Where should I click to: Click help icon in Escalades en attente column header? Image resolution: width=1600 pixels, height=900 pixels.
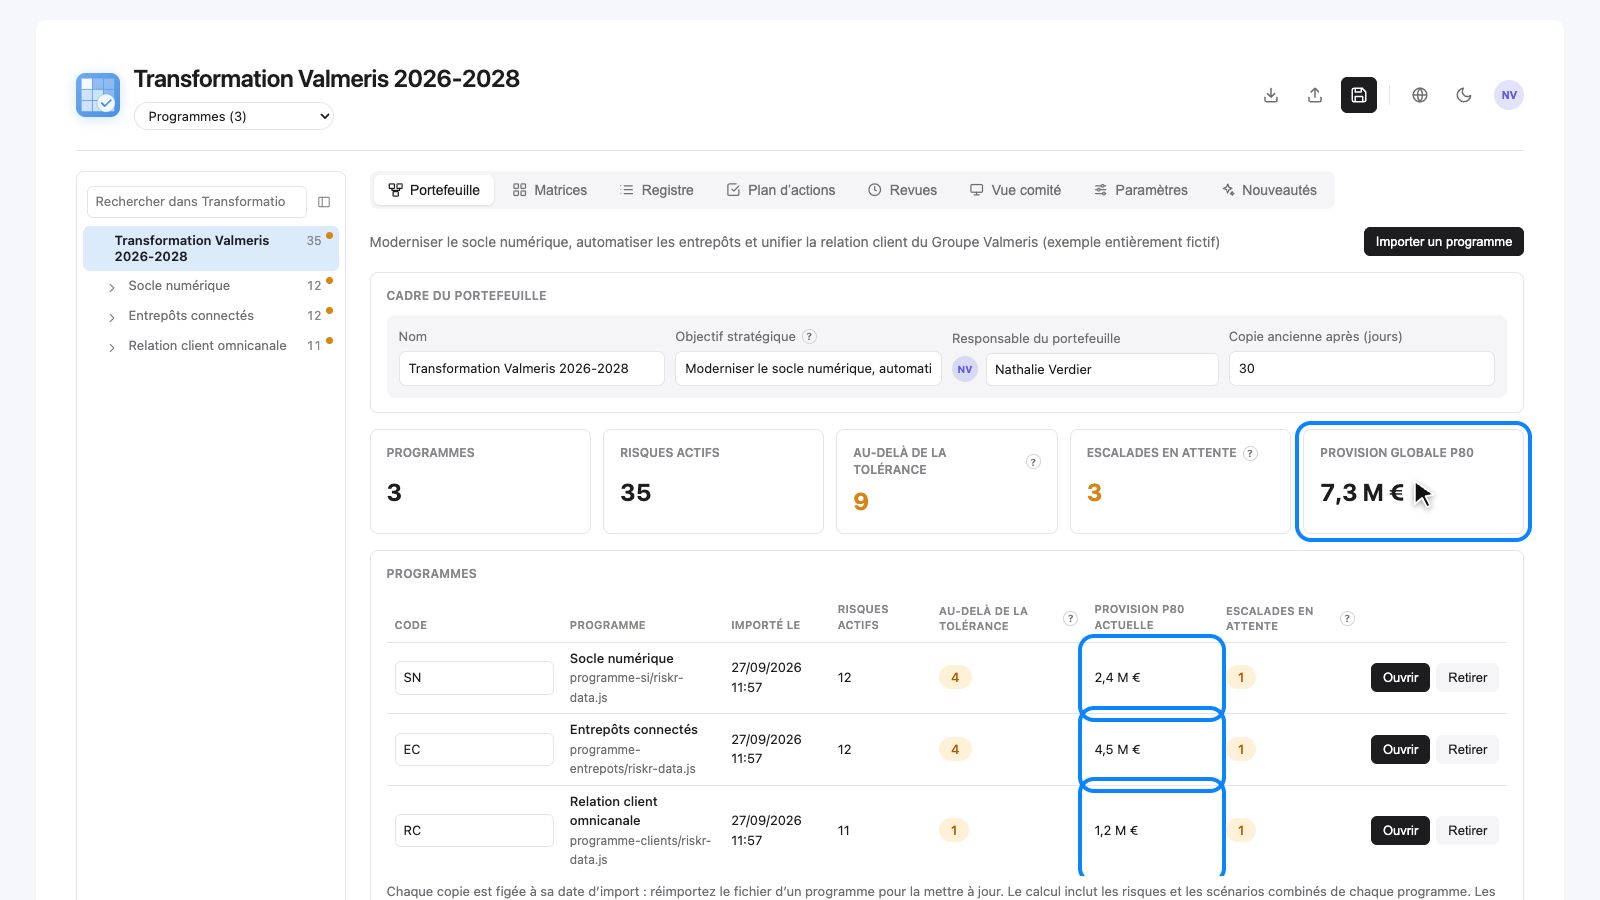click(x=1347, y=618)
